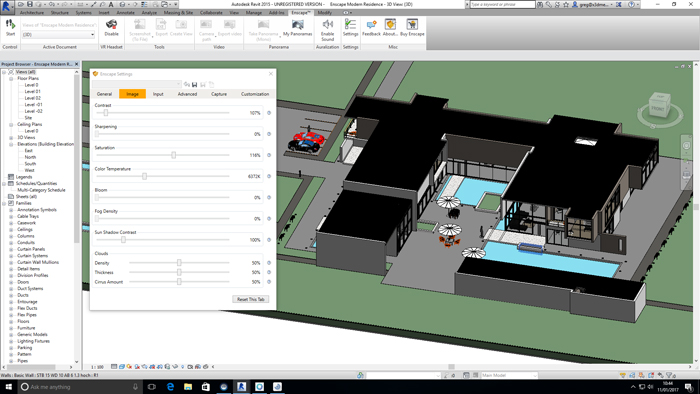Open File Explorer from the taskbar
The width and height of the screenshot is (700, 394).
point(188,386)
